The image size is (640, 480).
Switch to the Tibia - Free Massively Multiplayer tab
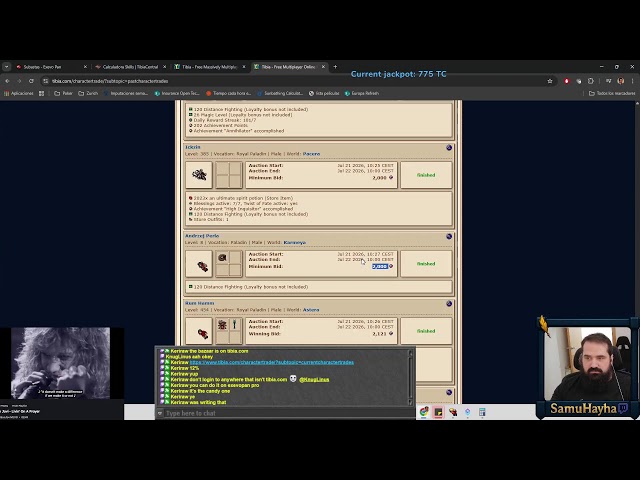(209, 67)
